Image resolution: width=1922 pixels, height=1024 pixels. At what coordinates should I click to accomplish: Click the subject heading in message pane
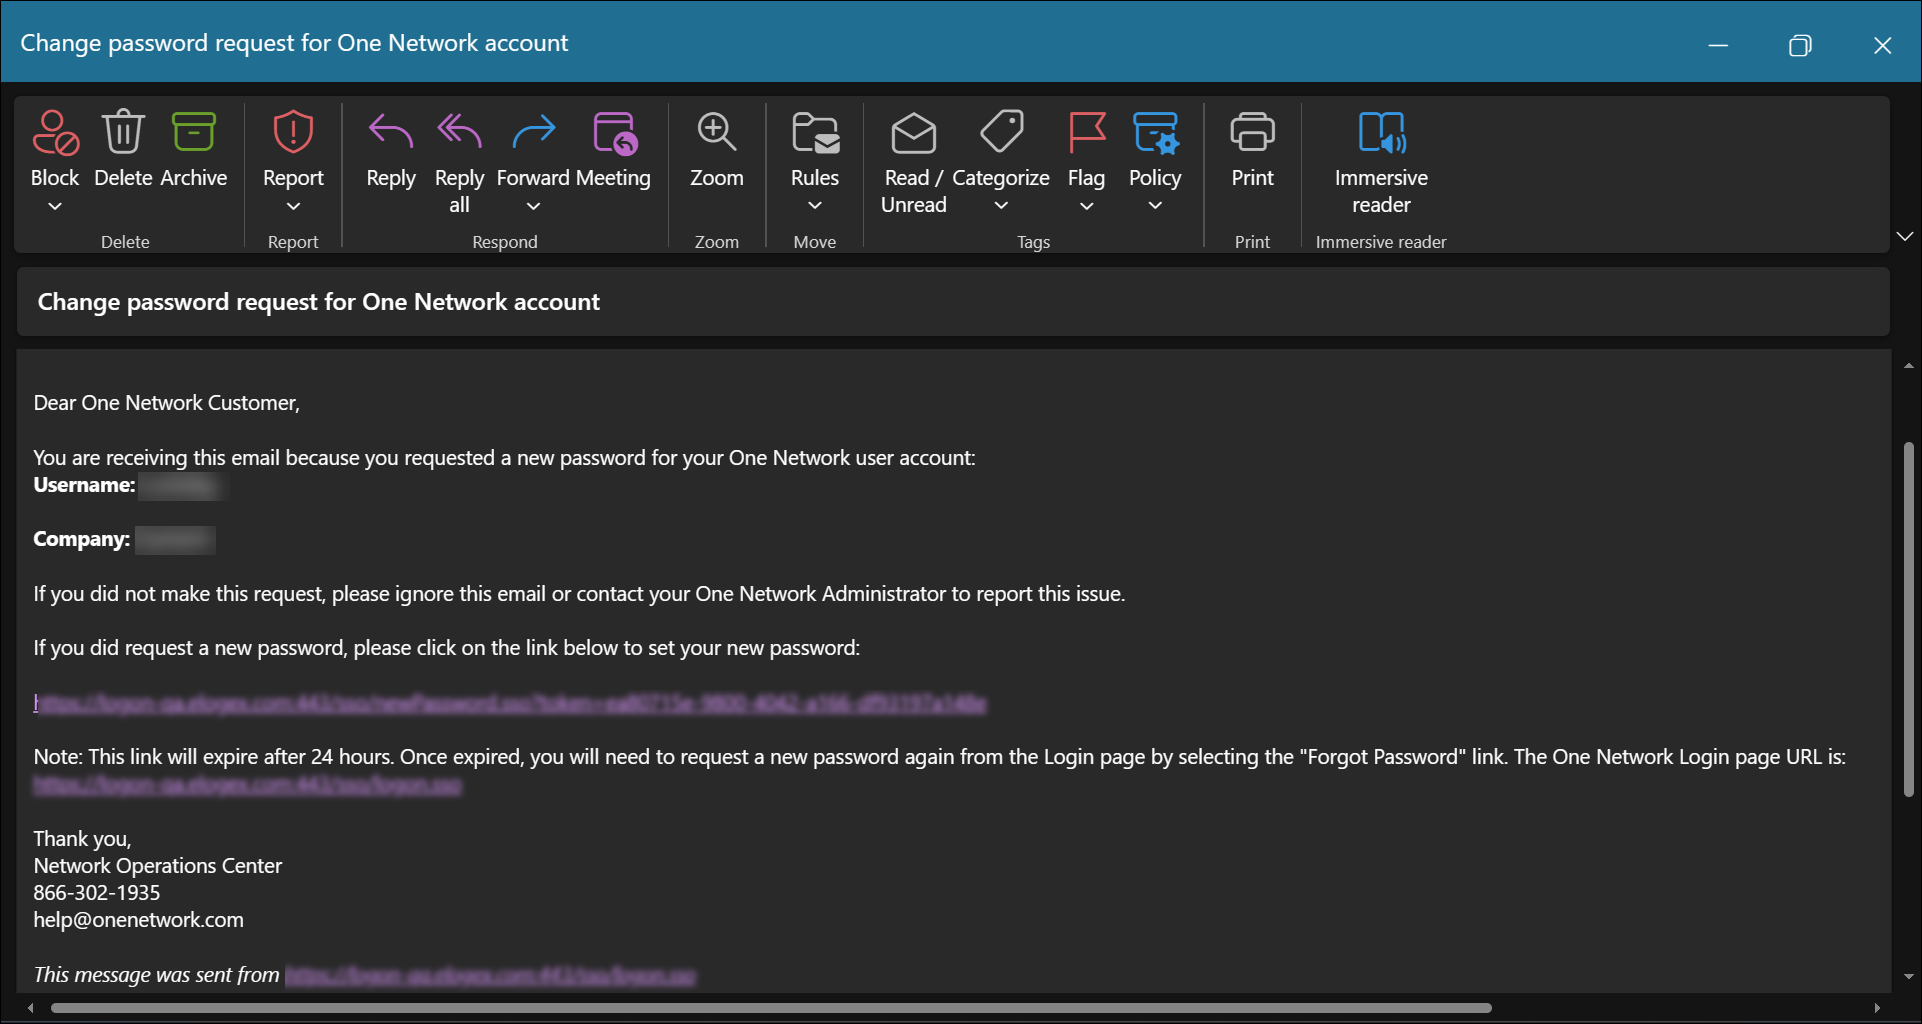318,302
